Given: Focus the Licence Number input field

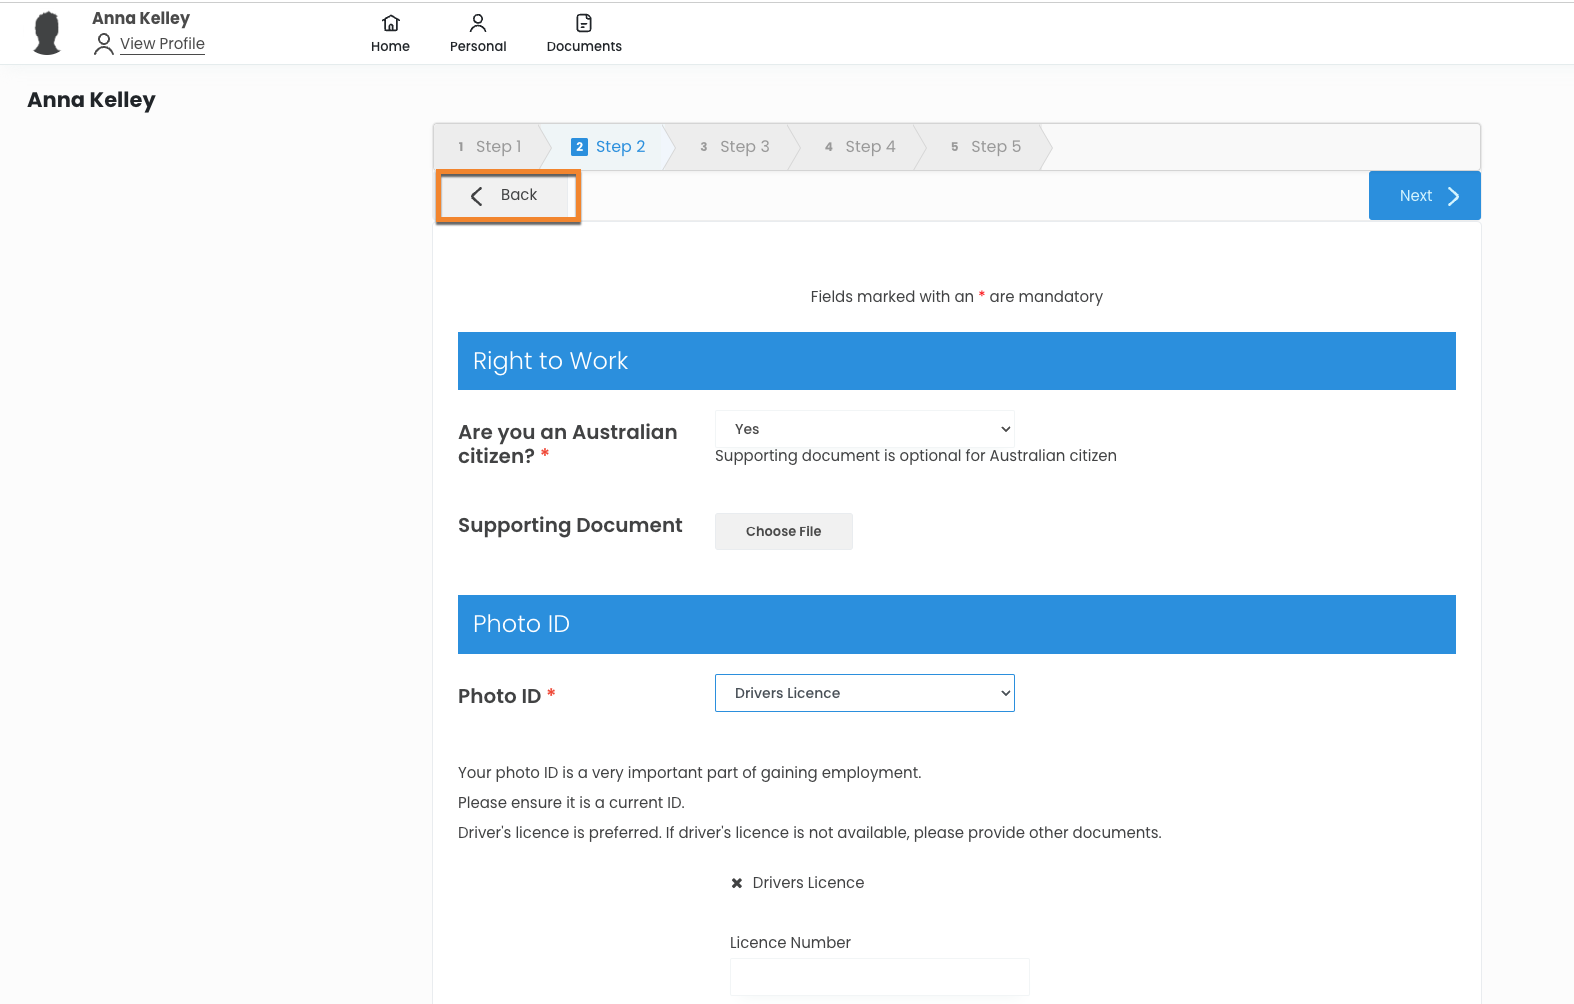Looking at the screenshot, I should 879,977.
